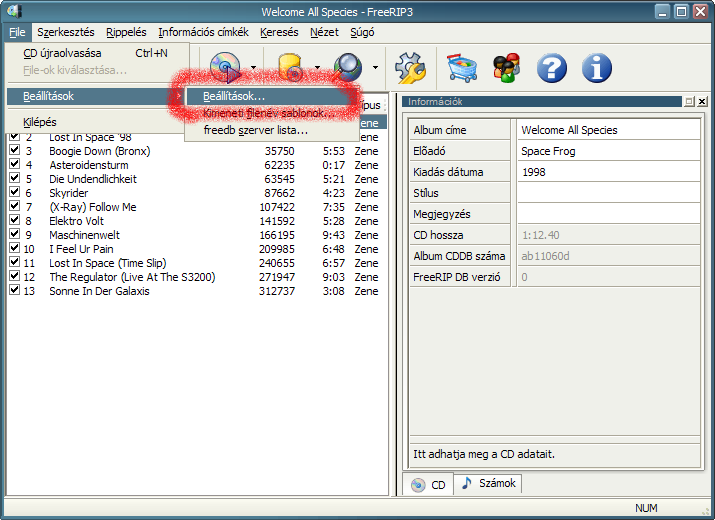This screenshot has width=715, height=520.
Task: Click the blue question mark help icon
Action: tap(551, 68)
